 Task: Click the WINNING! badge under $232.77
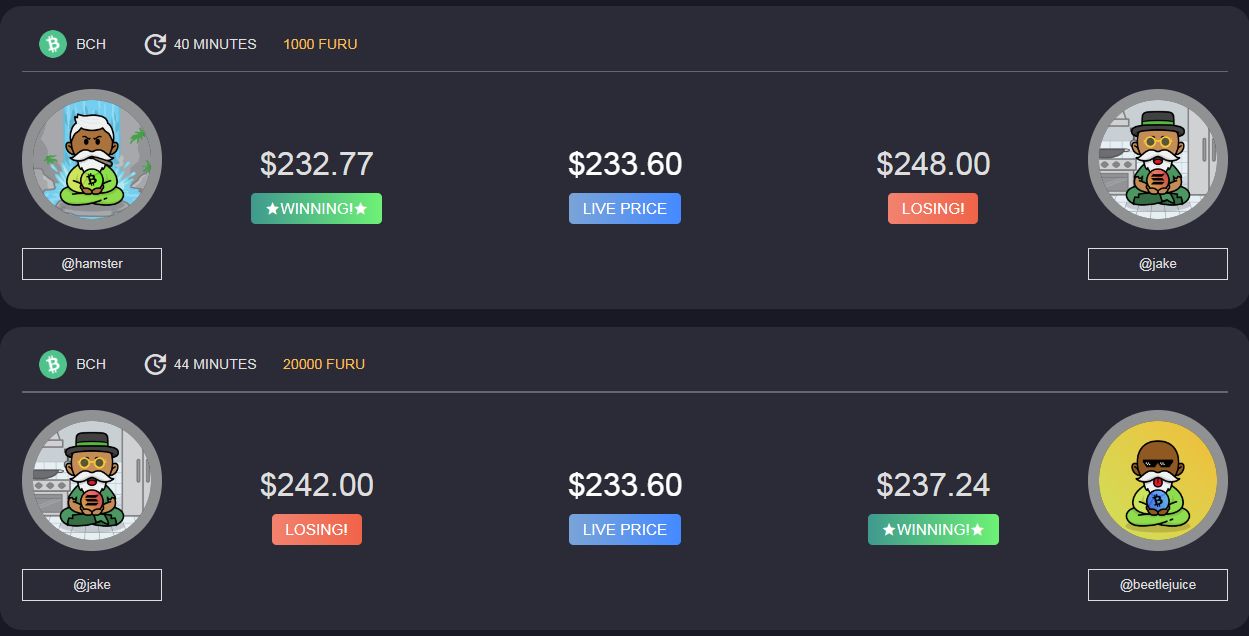(x=316, y=209)
